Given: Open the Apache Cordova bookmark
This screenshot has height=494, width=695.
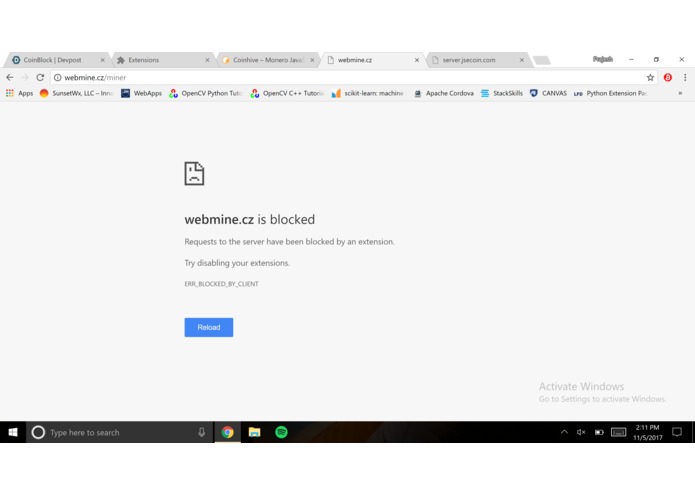Looking at the screenshot, I should pos(444,93).
